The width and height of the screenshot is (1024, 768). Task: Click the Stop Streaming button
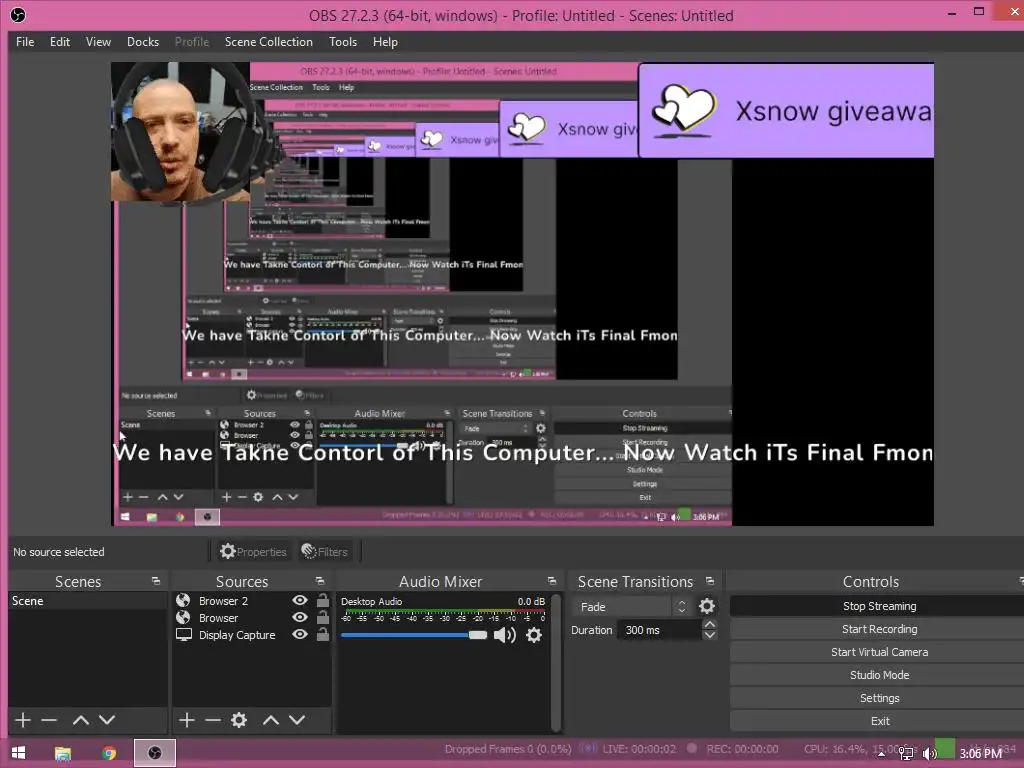[x=879, y=606]
